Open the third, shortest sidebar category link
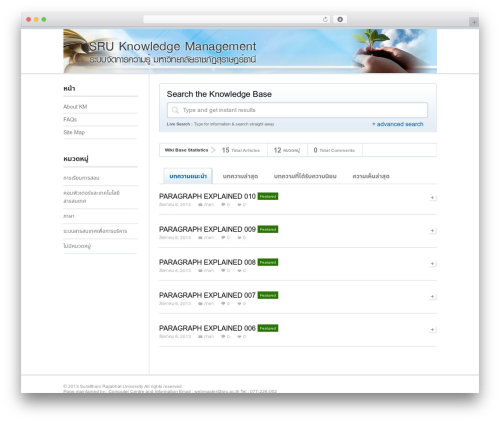Screen dimensions: 500x423 coord(69,216)
